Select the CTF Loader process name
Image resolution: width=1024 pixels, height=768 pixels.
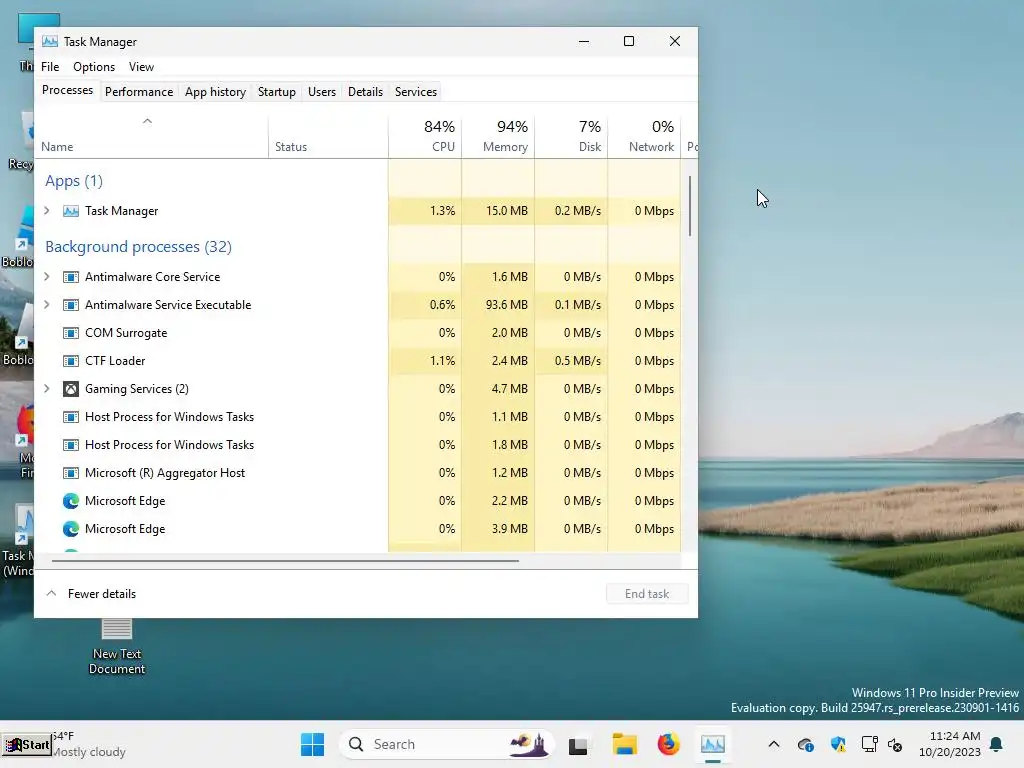pos(115,361)
